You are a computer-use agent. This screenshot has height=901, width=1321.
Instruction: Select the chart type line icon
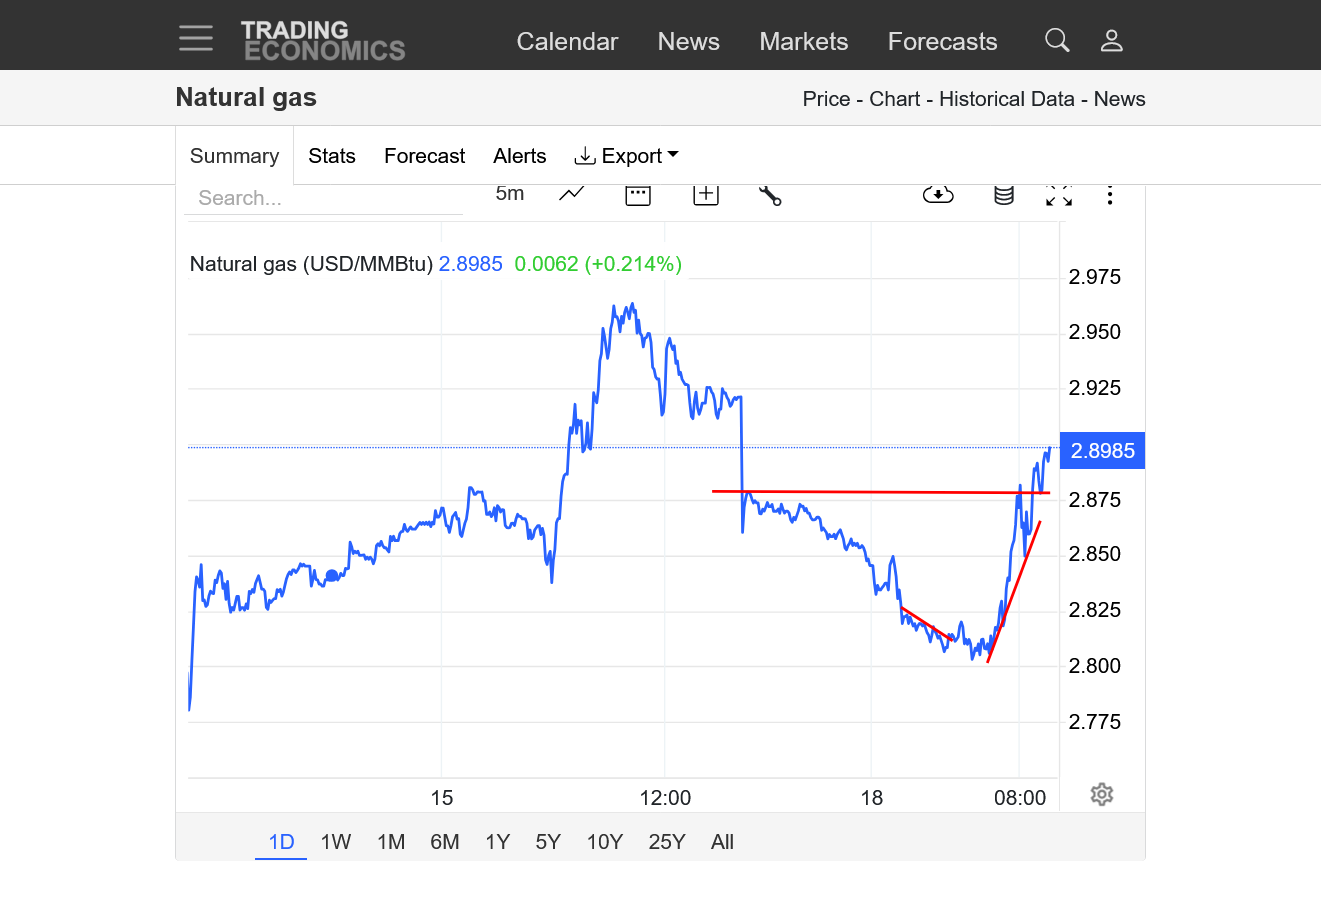click(572, 194)
